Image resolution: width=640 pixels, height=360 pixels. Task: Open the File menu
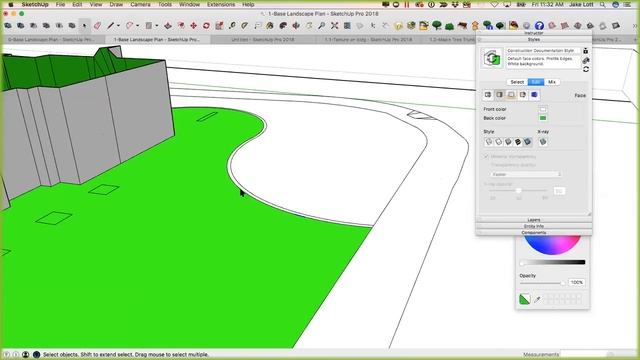pos(60,4)
